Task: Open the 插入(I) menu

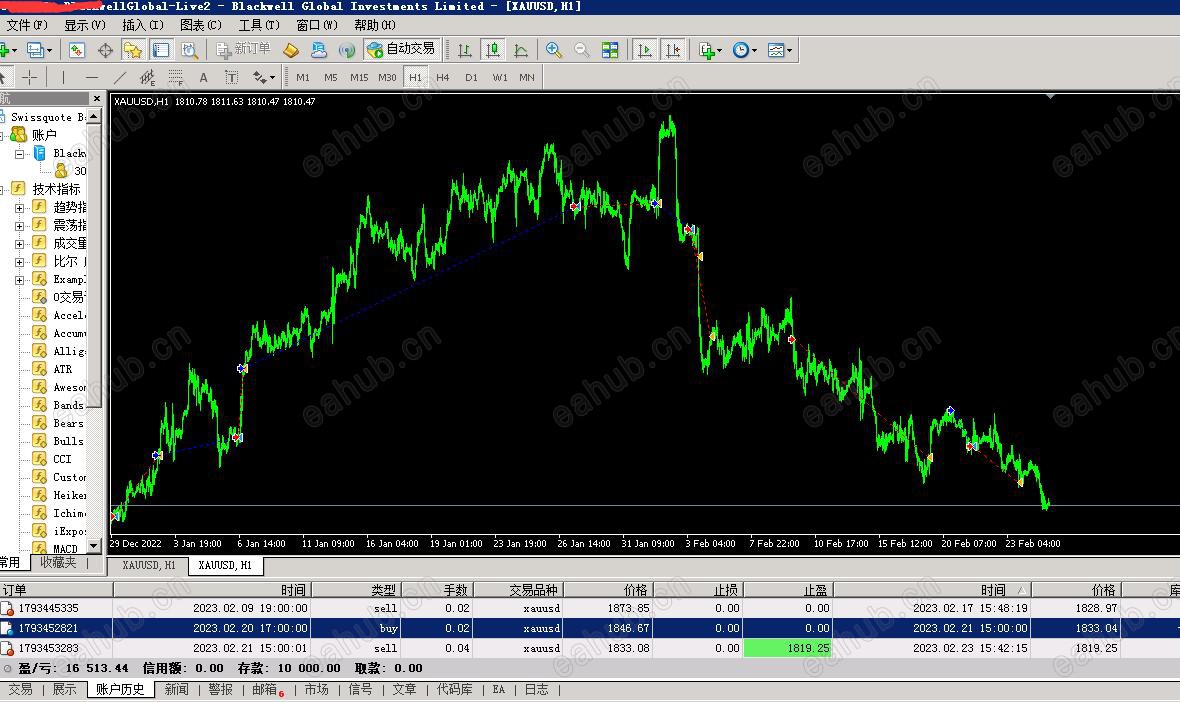Action: click(142, 25)
